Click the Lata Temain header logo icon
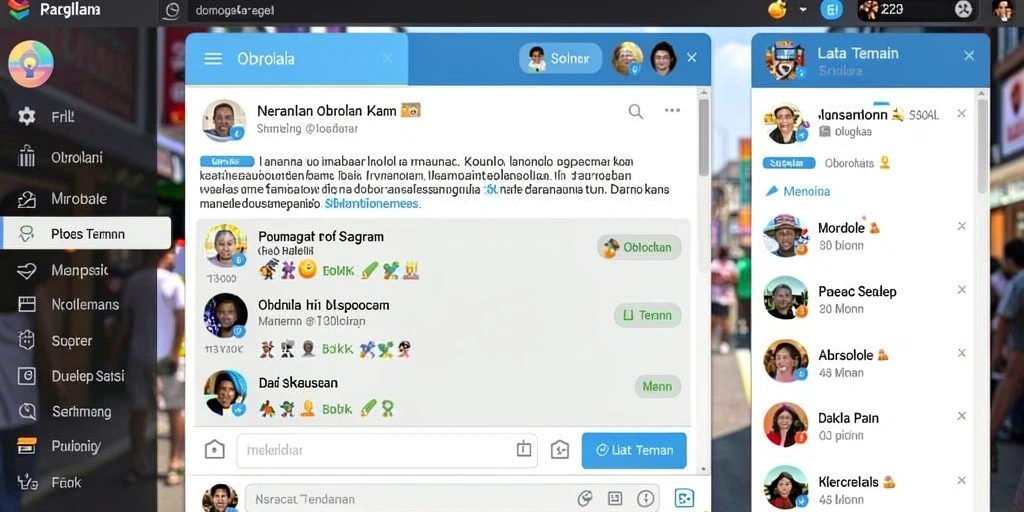Viewport: 1024px width, 512px height. pyautogui.click(x=784, y=61)
